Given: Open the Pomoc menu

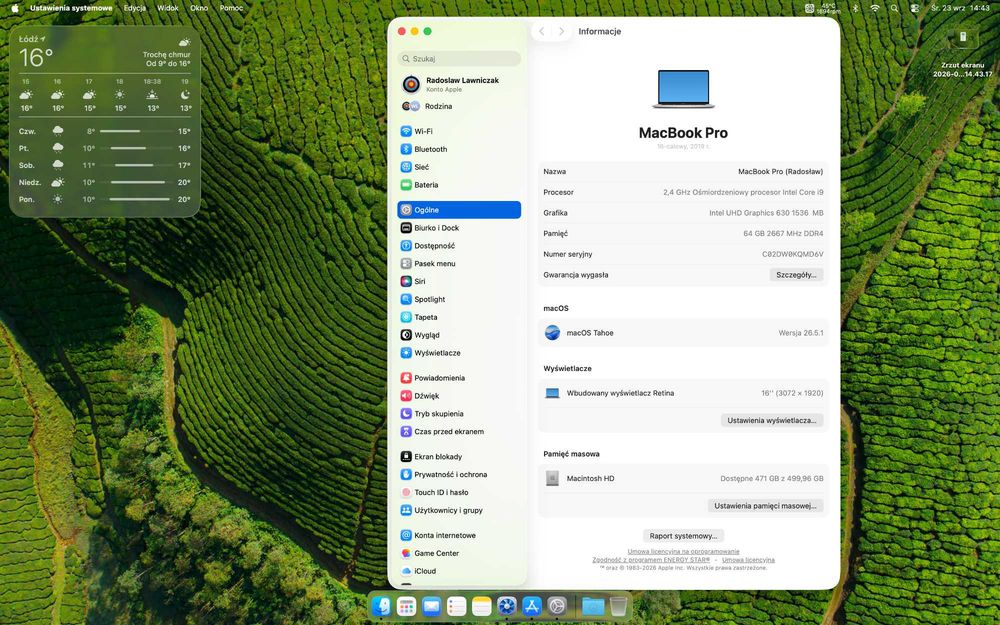Looking at the screenshot, I should click(x=231, y=8).
